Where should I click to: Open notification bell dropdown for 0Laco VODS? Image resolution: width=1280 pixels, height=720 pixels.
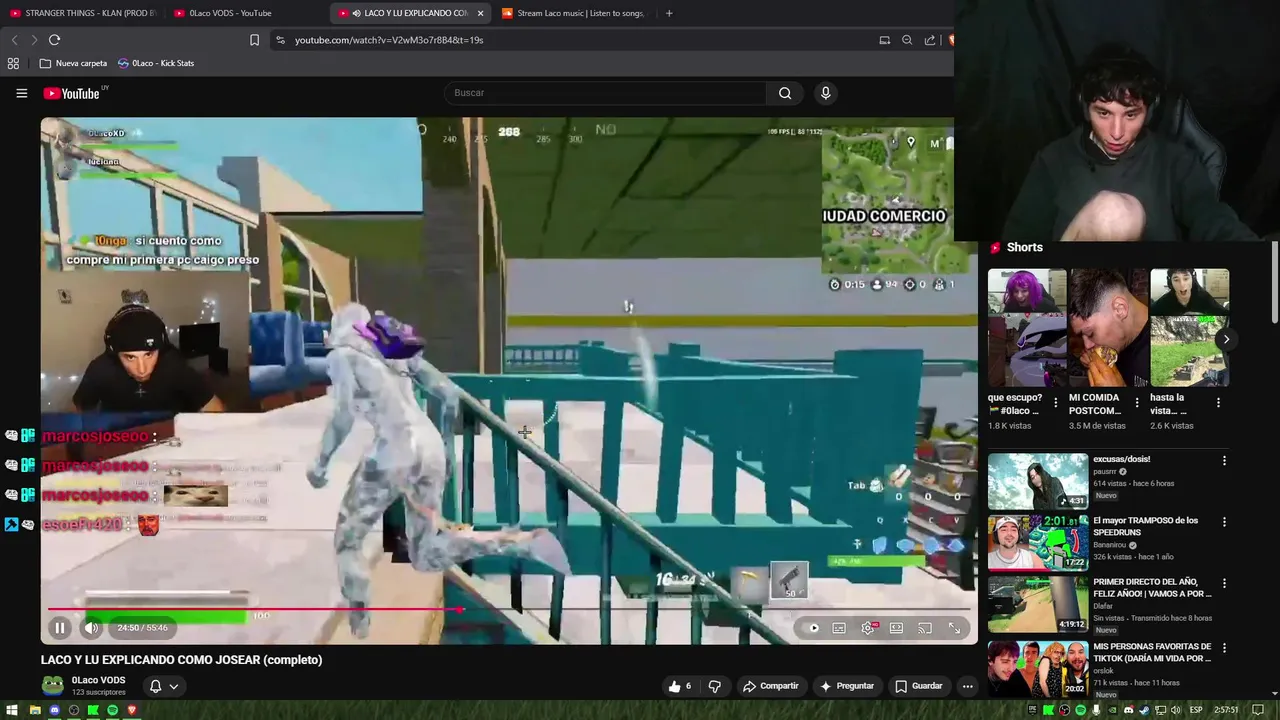point(164,686)
